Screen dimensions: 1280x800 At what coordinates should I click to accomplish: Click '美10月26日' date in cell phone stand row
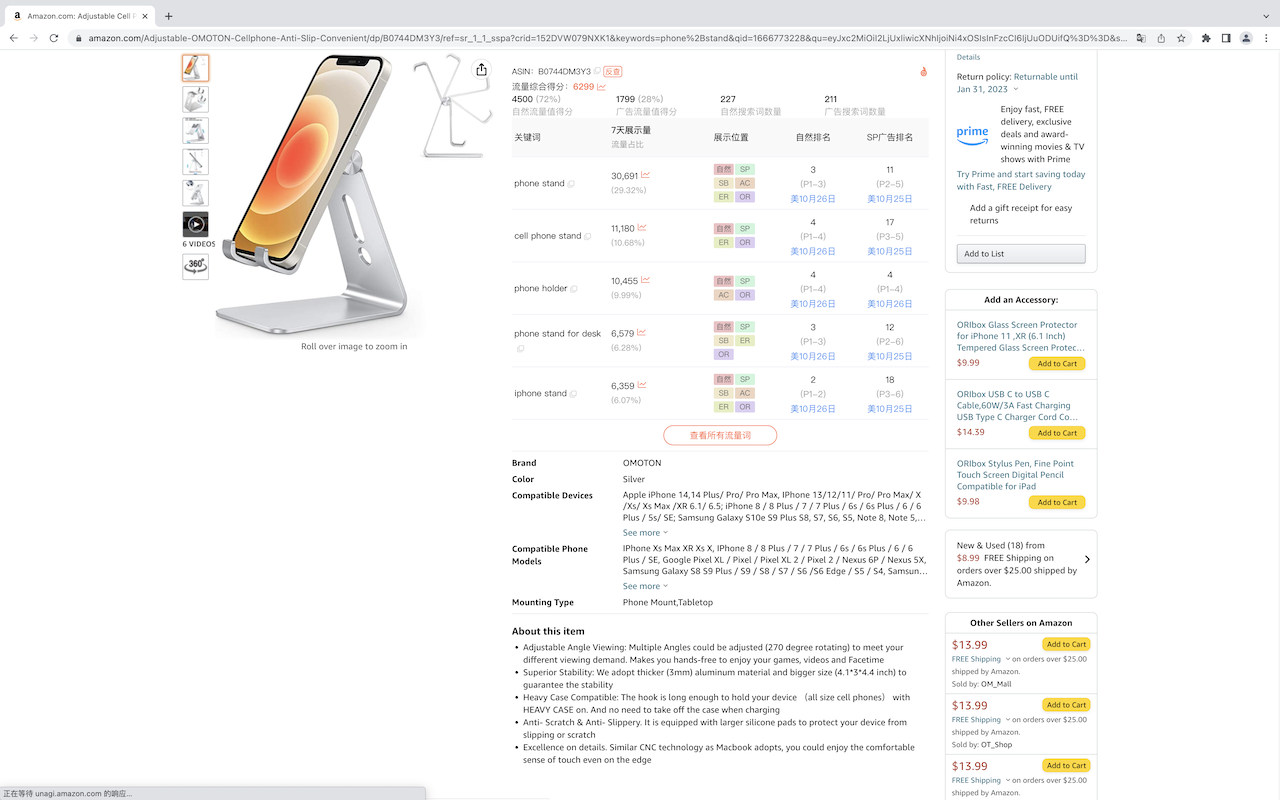813,251
